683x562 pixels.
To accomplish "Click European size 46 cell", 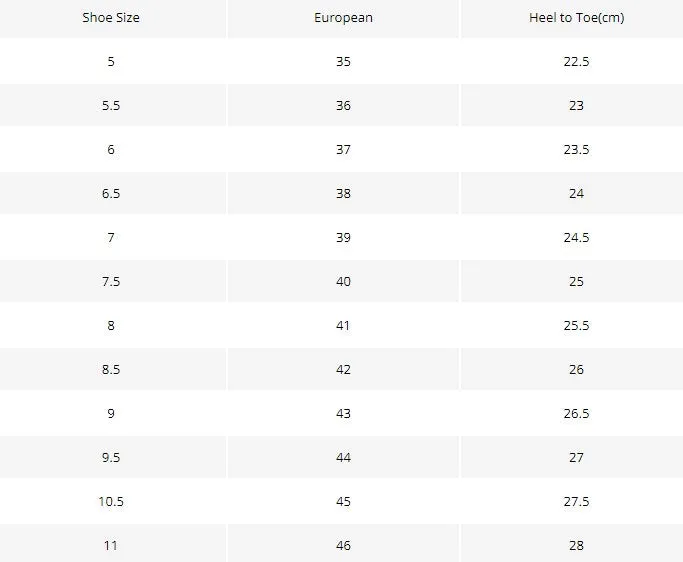I will [x=343, y=543].
